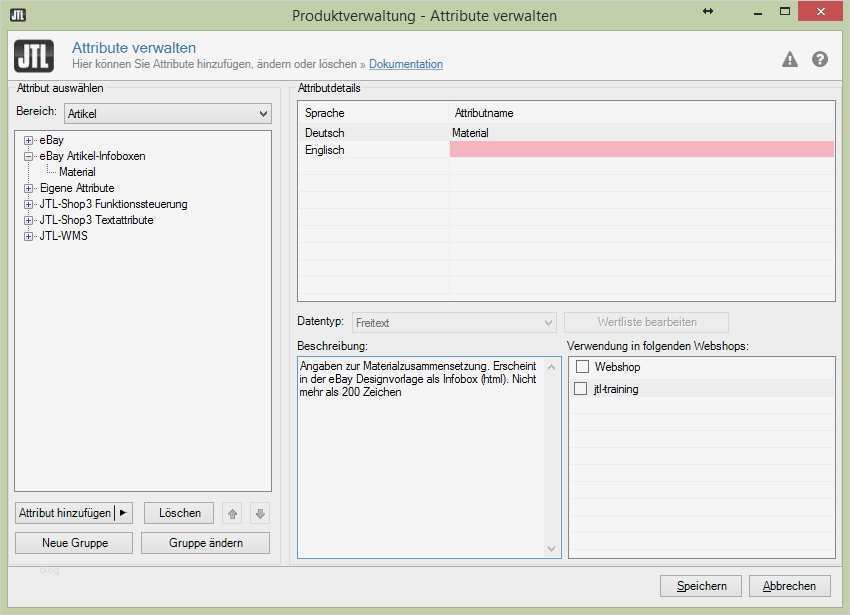The image size is (850, 615).
Task: Click Beschreibung scrollbar down arrow
Action: coord(551,548)
